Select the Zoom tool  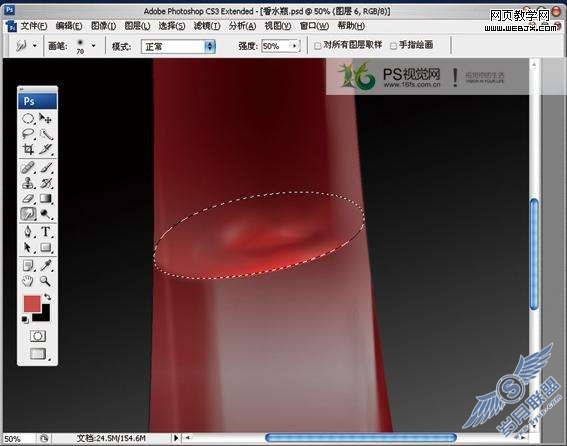pyautogui.click(x=46, y=281)
